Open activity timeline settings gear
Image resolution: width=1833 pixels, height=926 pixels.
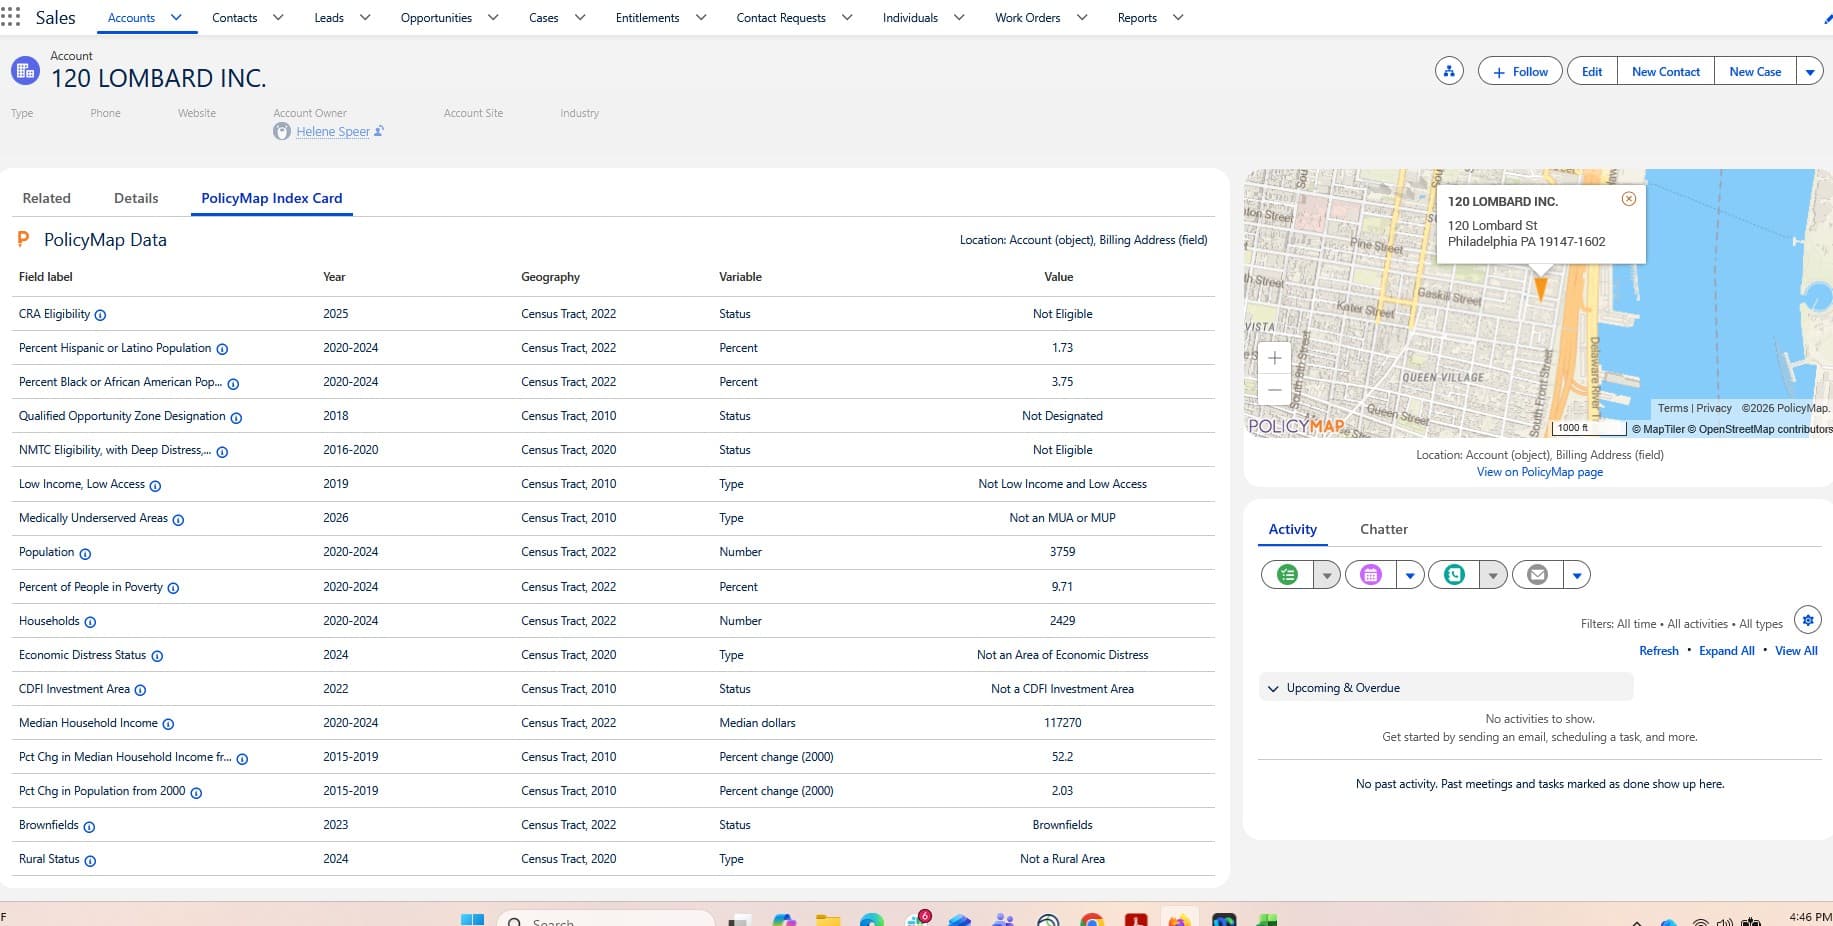click(x=1807, y=620)
